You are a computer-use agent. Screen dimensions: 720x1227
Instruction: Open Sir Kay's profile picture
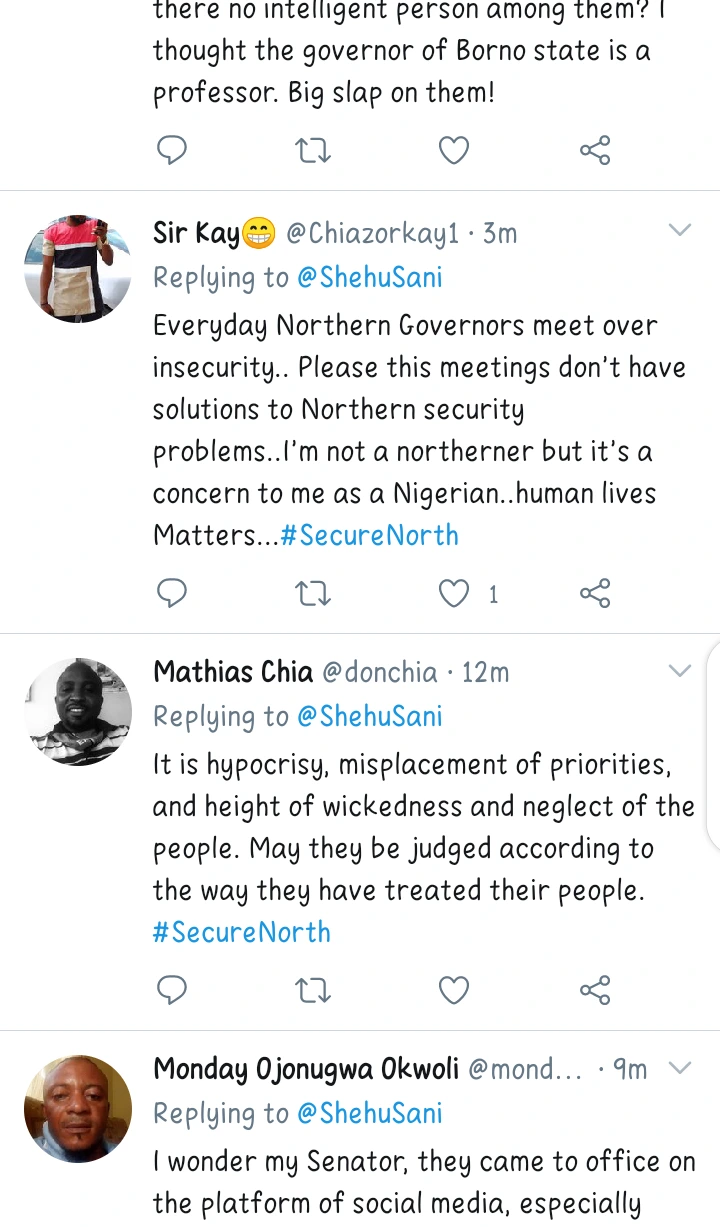pyautogui.click(x=78, y=268)
